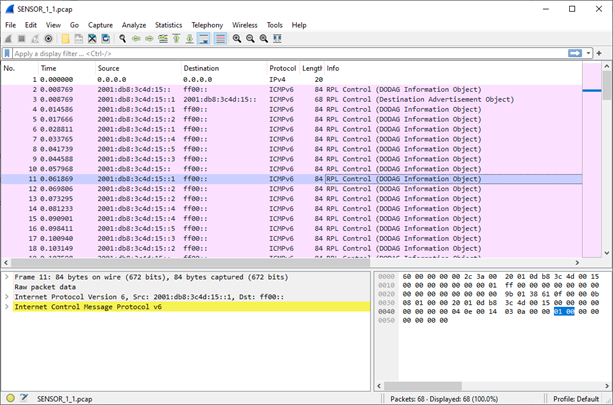This screenshot has height=405, width=613.
Task: Reload the capture file using toolbar icon
Action: 105,39
